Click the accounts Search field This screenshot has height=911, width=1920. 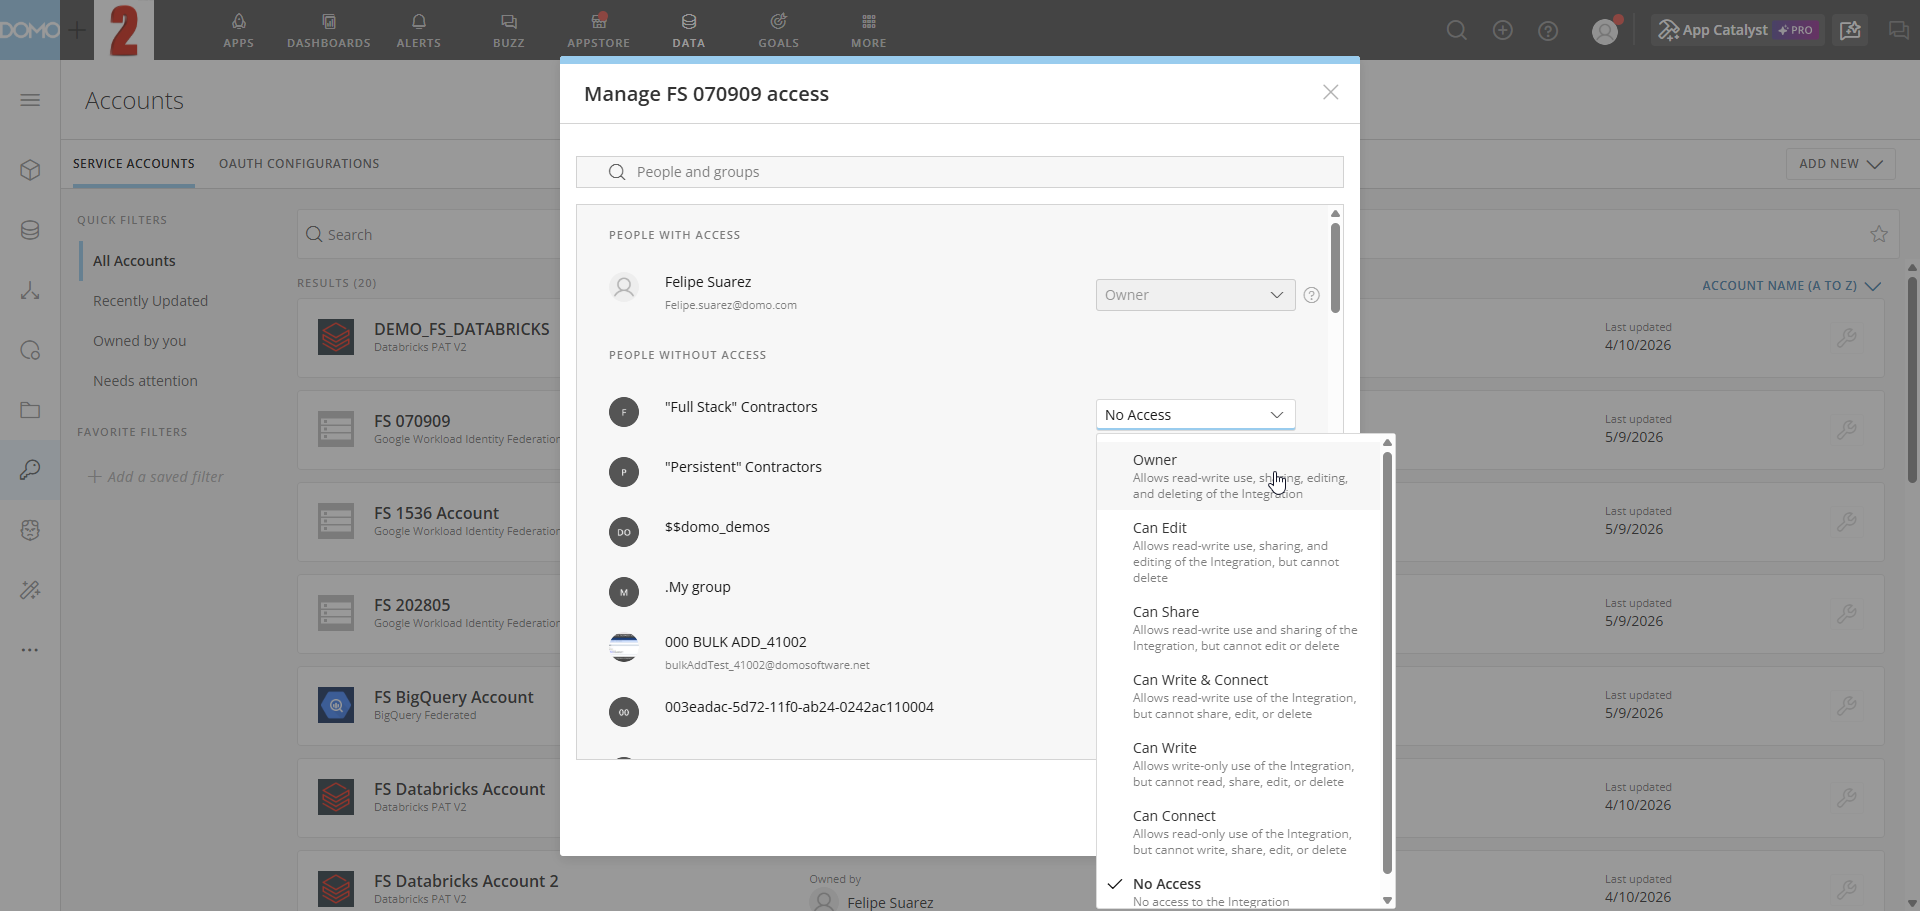[x=430, y=235]
